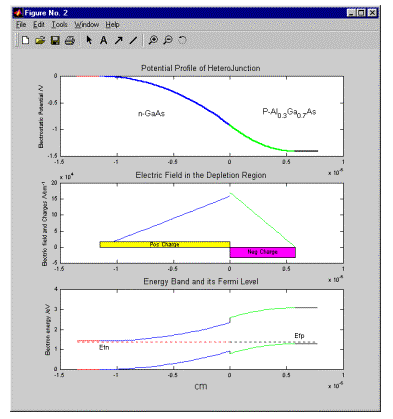Viewport: 393px width, 419px height.
Task: Click the 'Electric field and Charges' y-axis label
Action: pos(44,224)
